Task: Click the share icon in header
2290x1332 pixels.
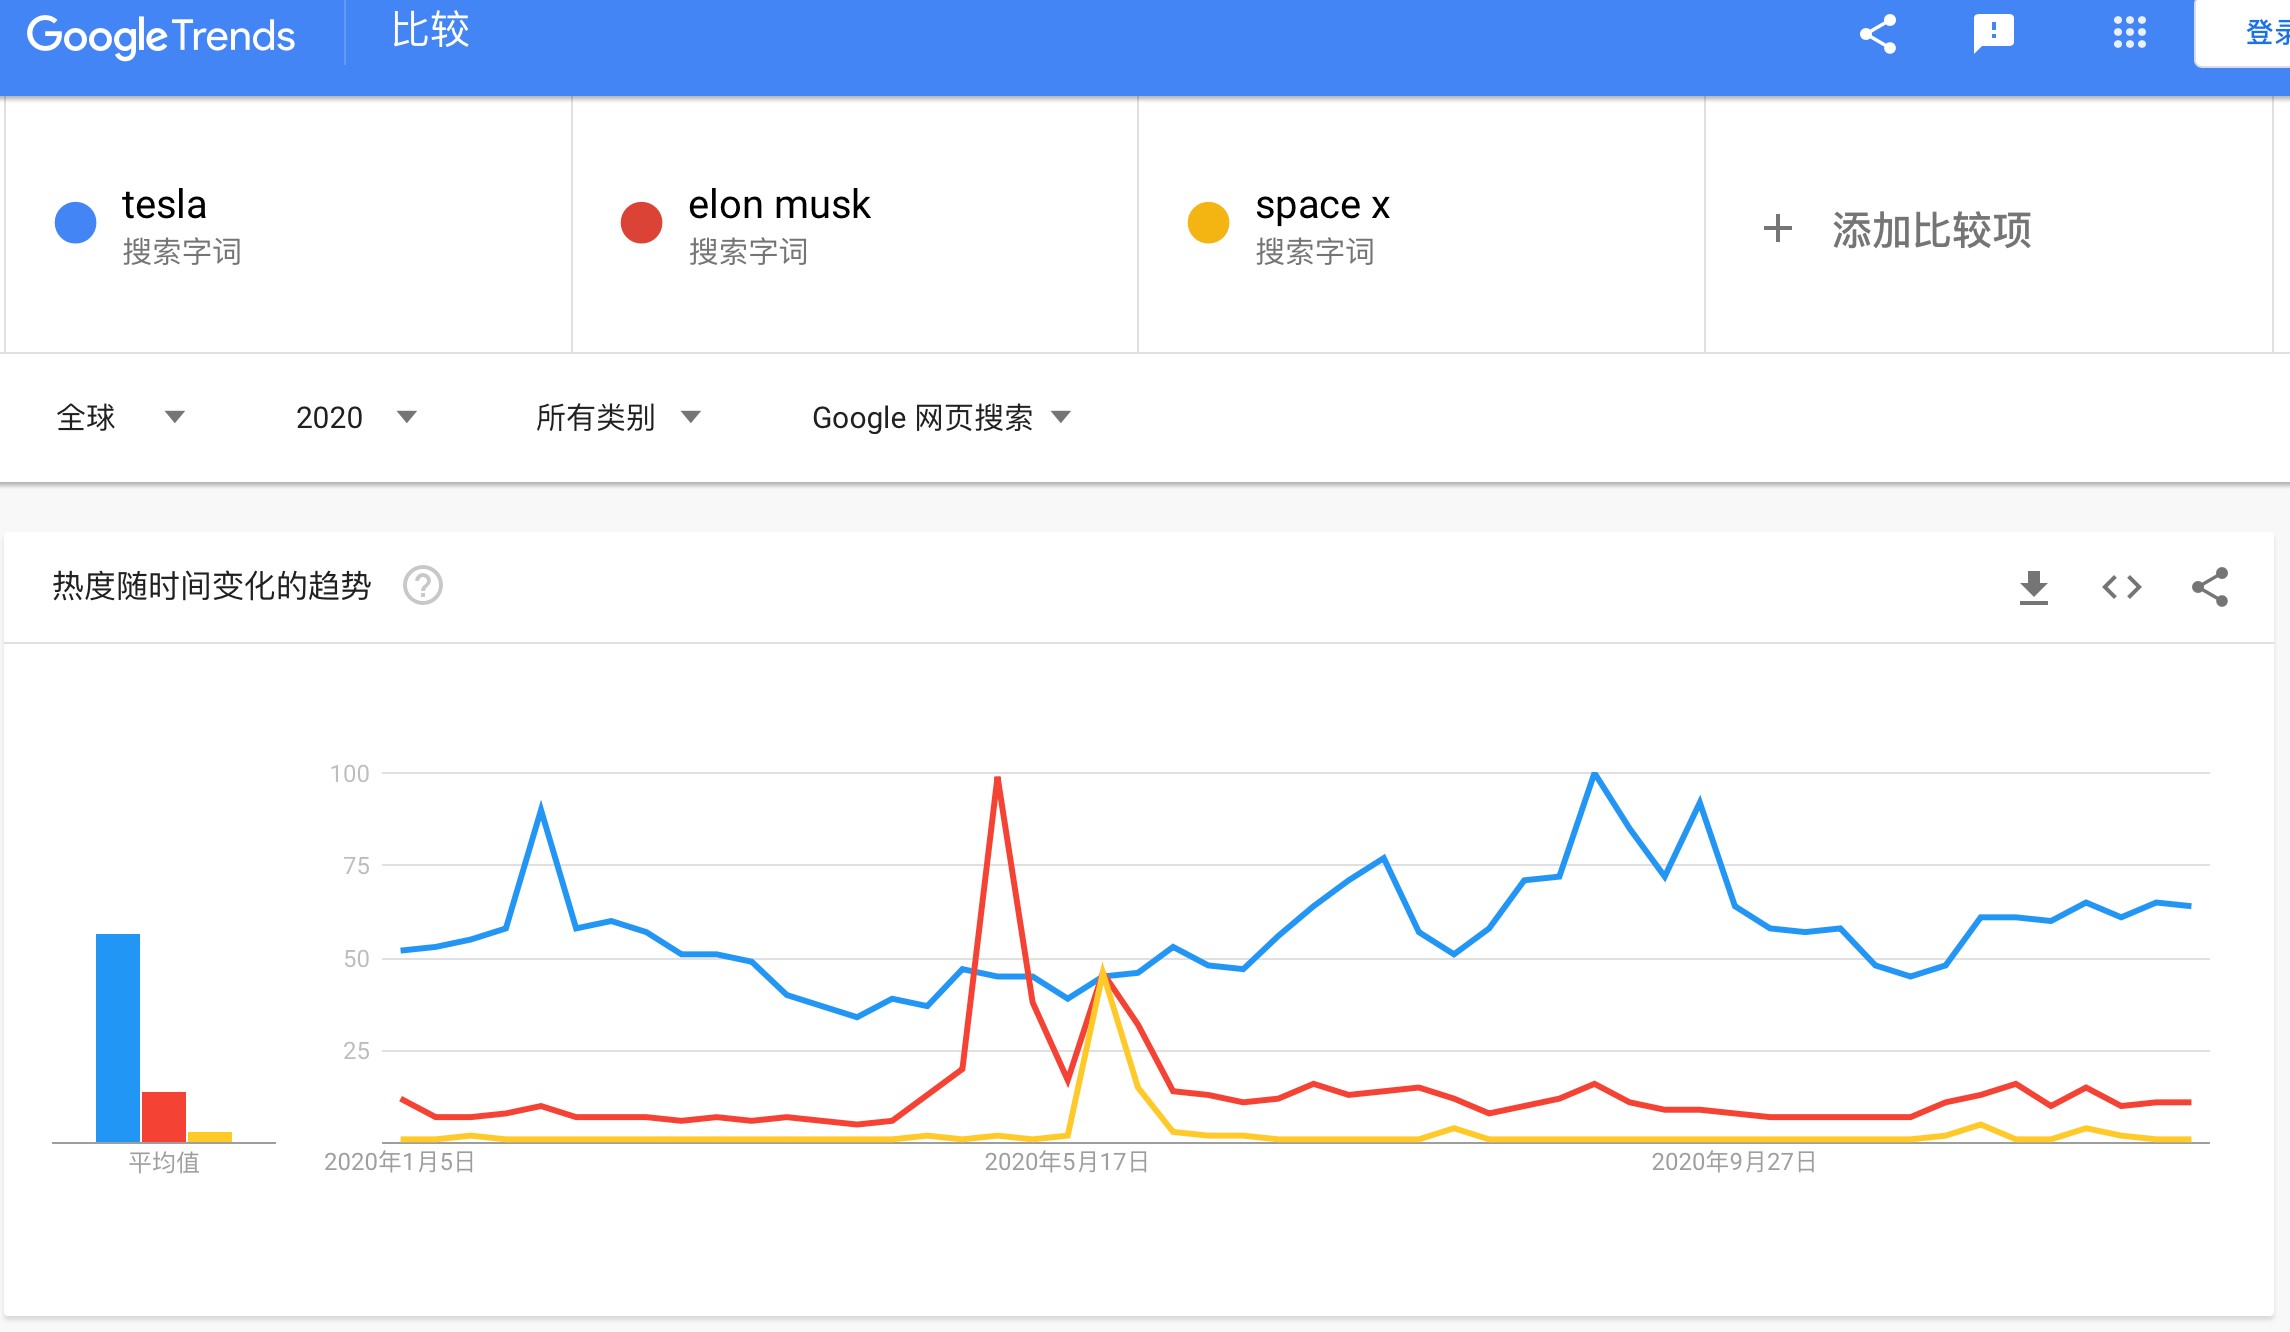Action: coord(1877,34)
